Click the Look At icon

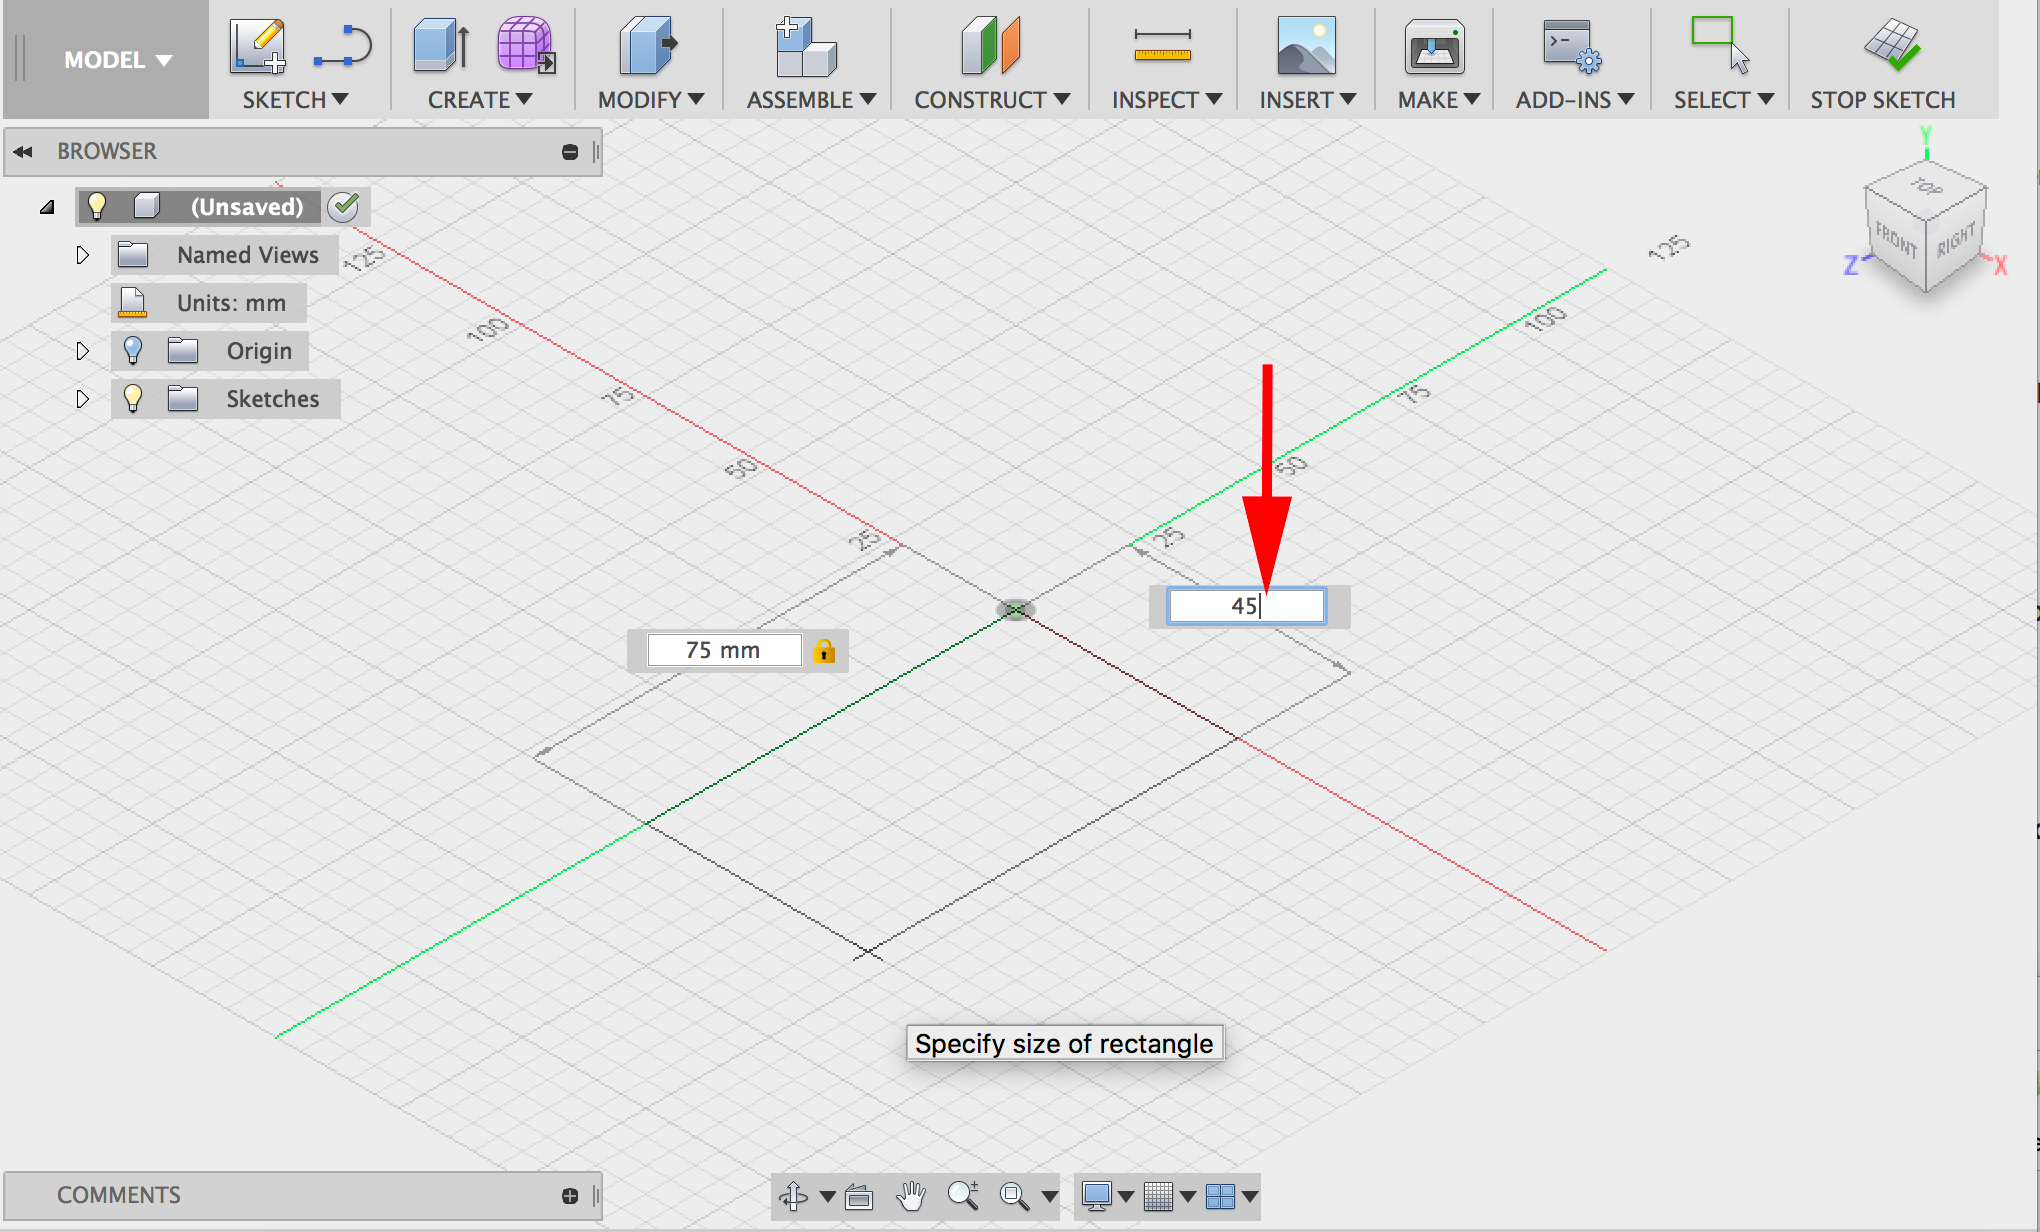(859, 1196)
